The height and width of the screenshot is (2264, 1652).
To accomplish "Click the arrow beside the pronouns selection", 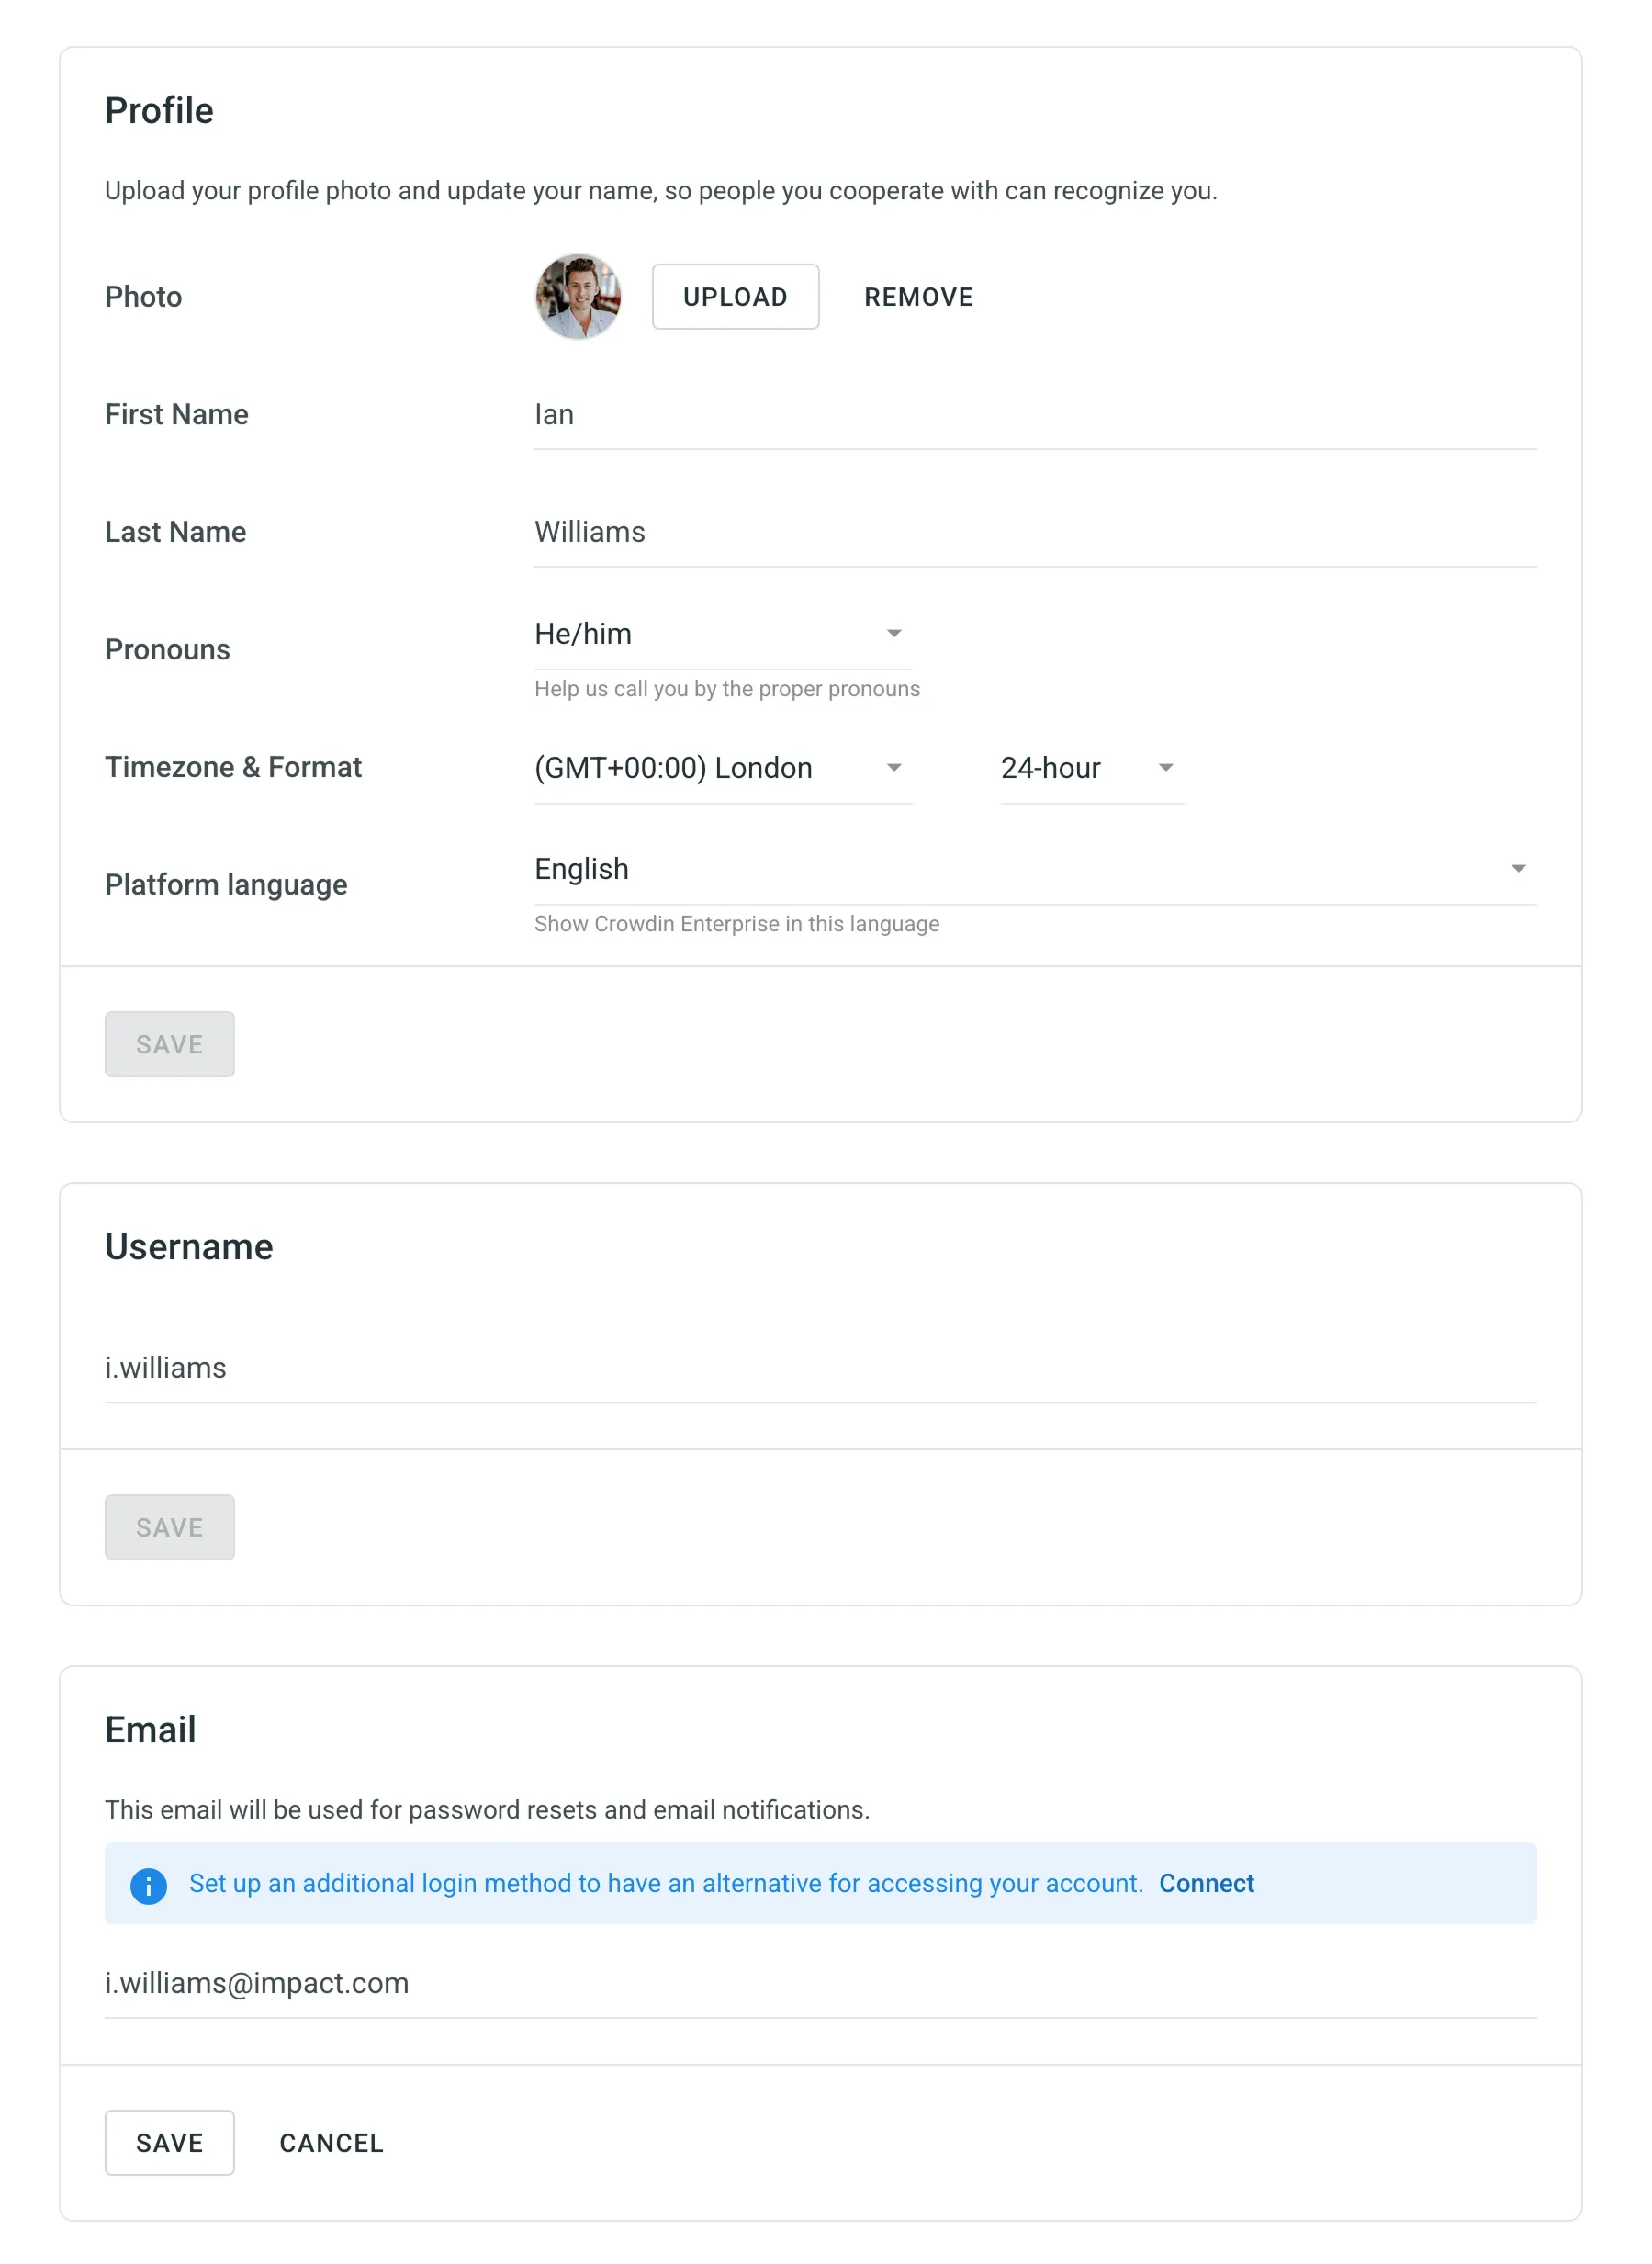I will [894, 632].
